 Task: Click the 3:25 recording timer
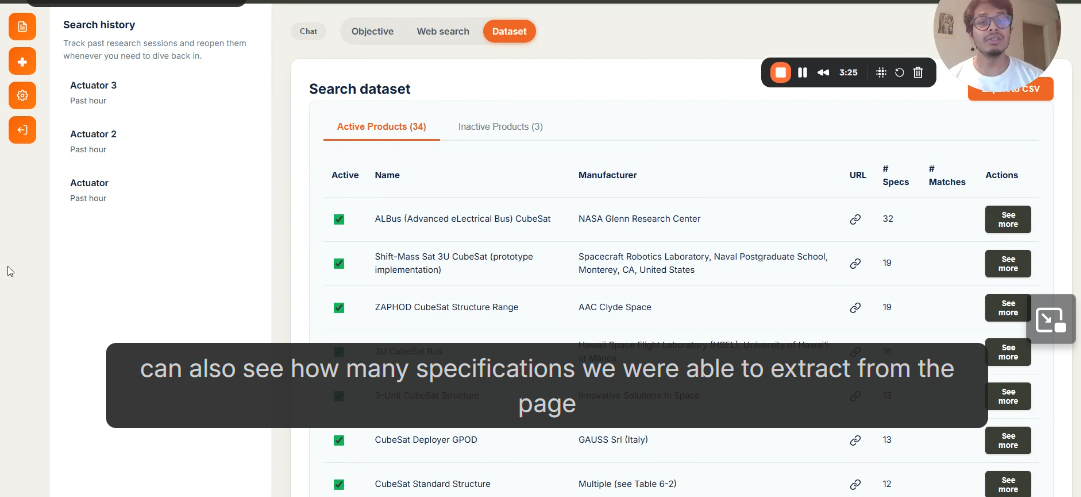848,72
